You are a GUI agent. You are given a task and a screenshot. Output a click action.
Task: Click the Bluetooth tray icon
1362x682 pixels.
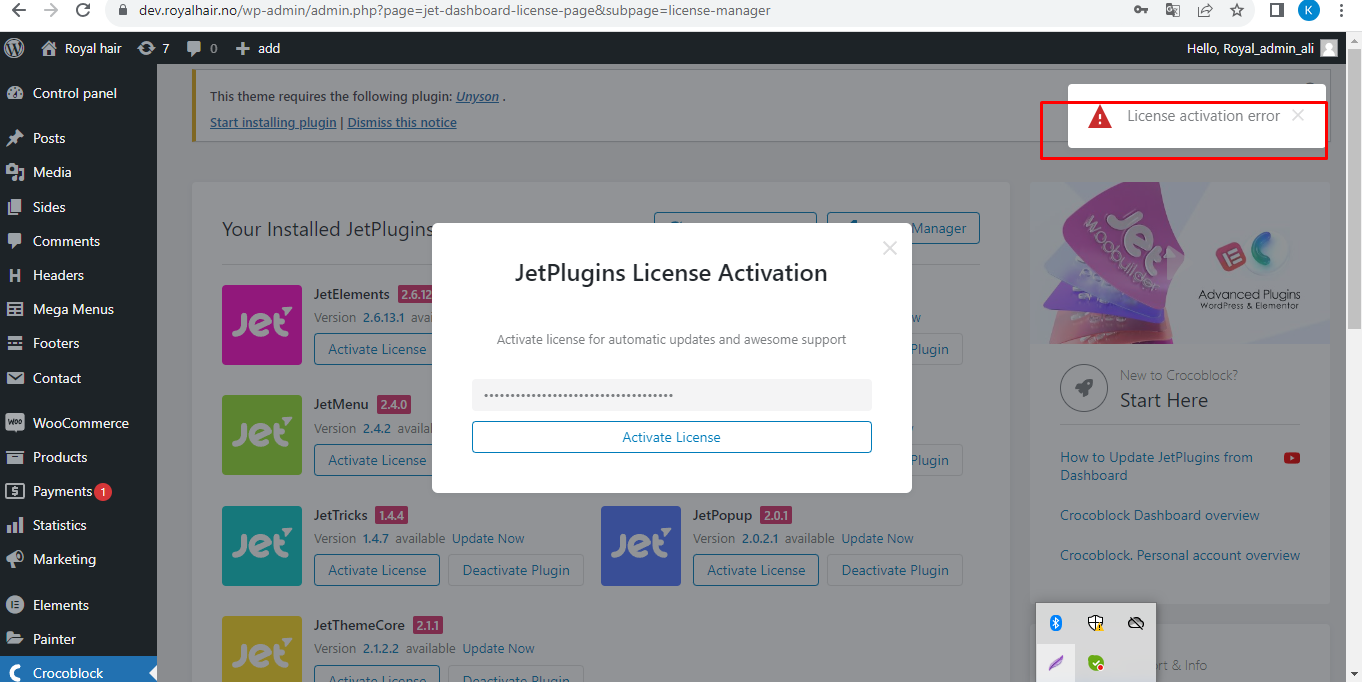1056,623
